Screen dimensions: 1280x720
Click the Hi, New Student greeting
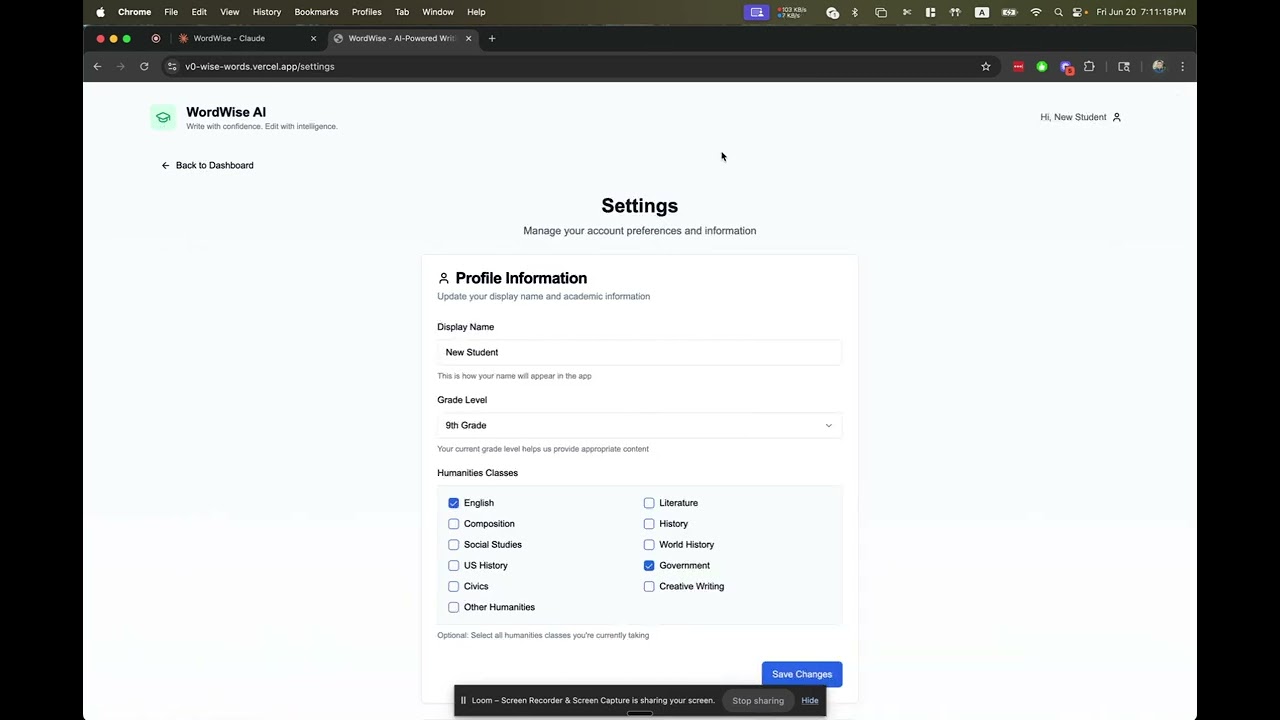pos(1073,117)
